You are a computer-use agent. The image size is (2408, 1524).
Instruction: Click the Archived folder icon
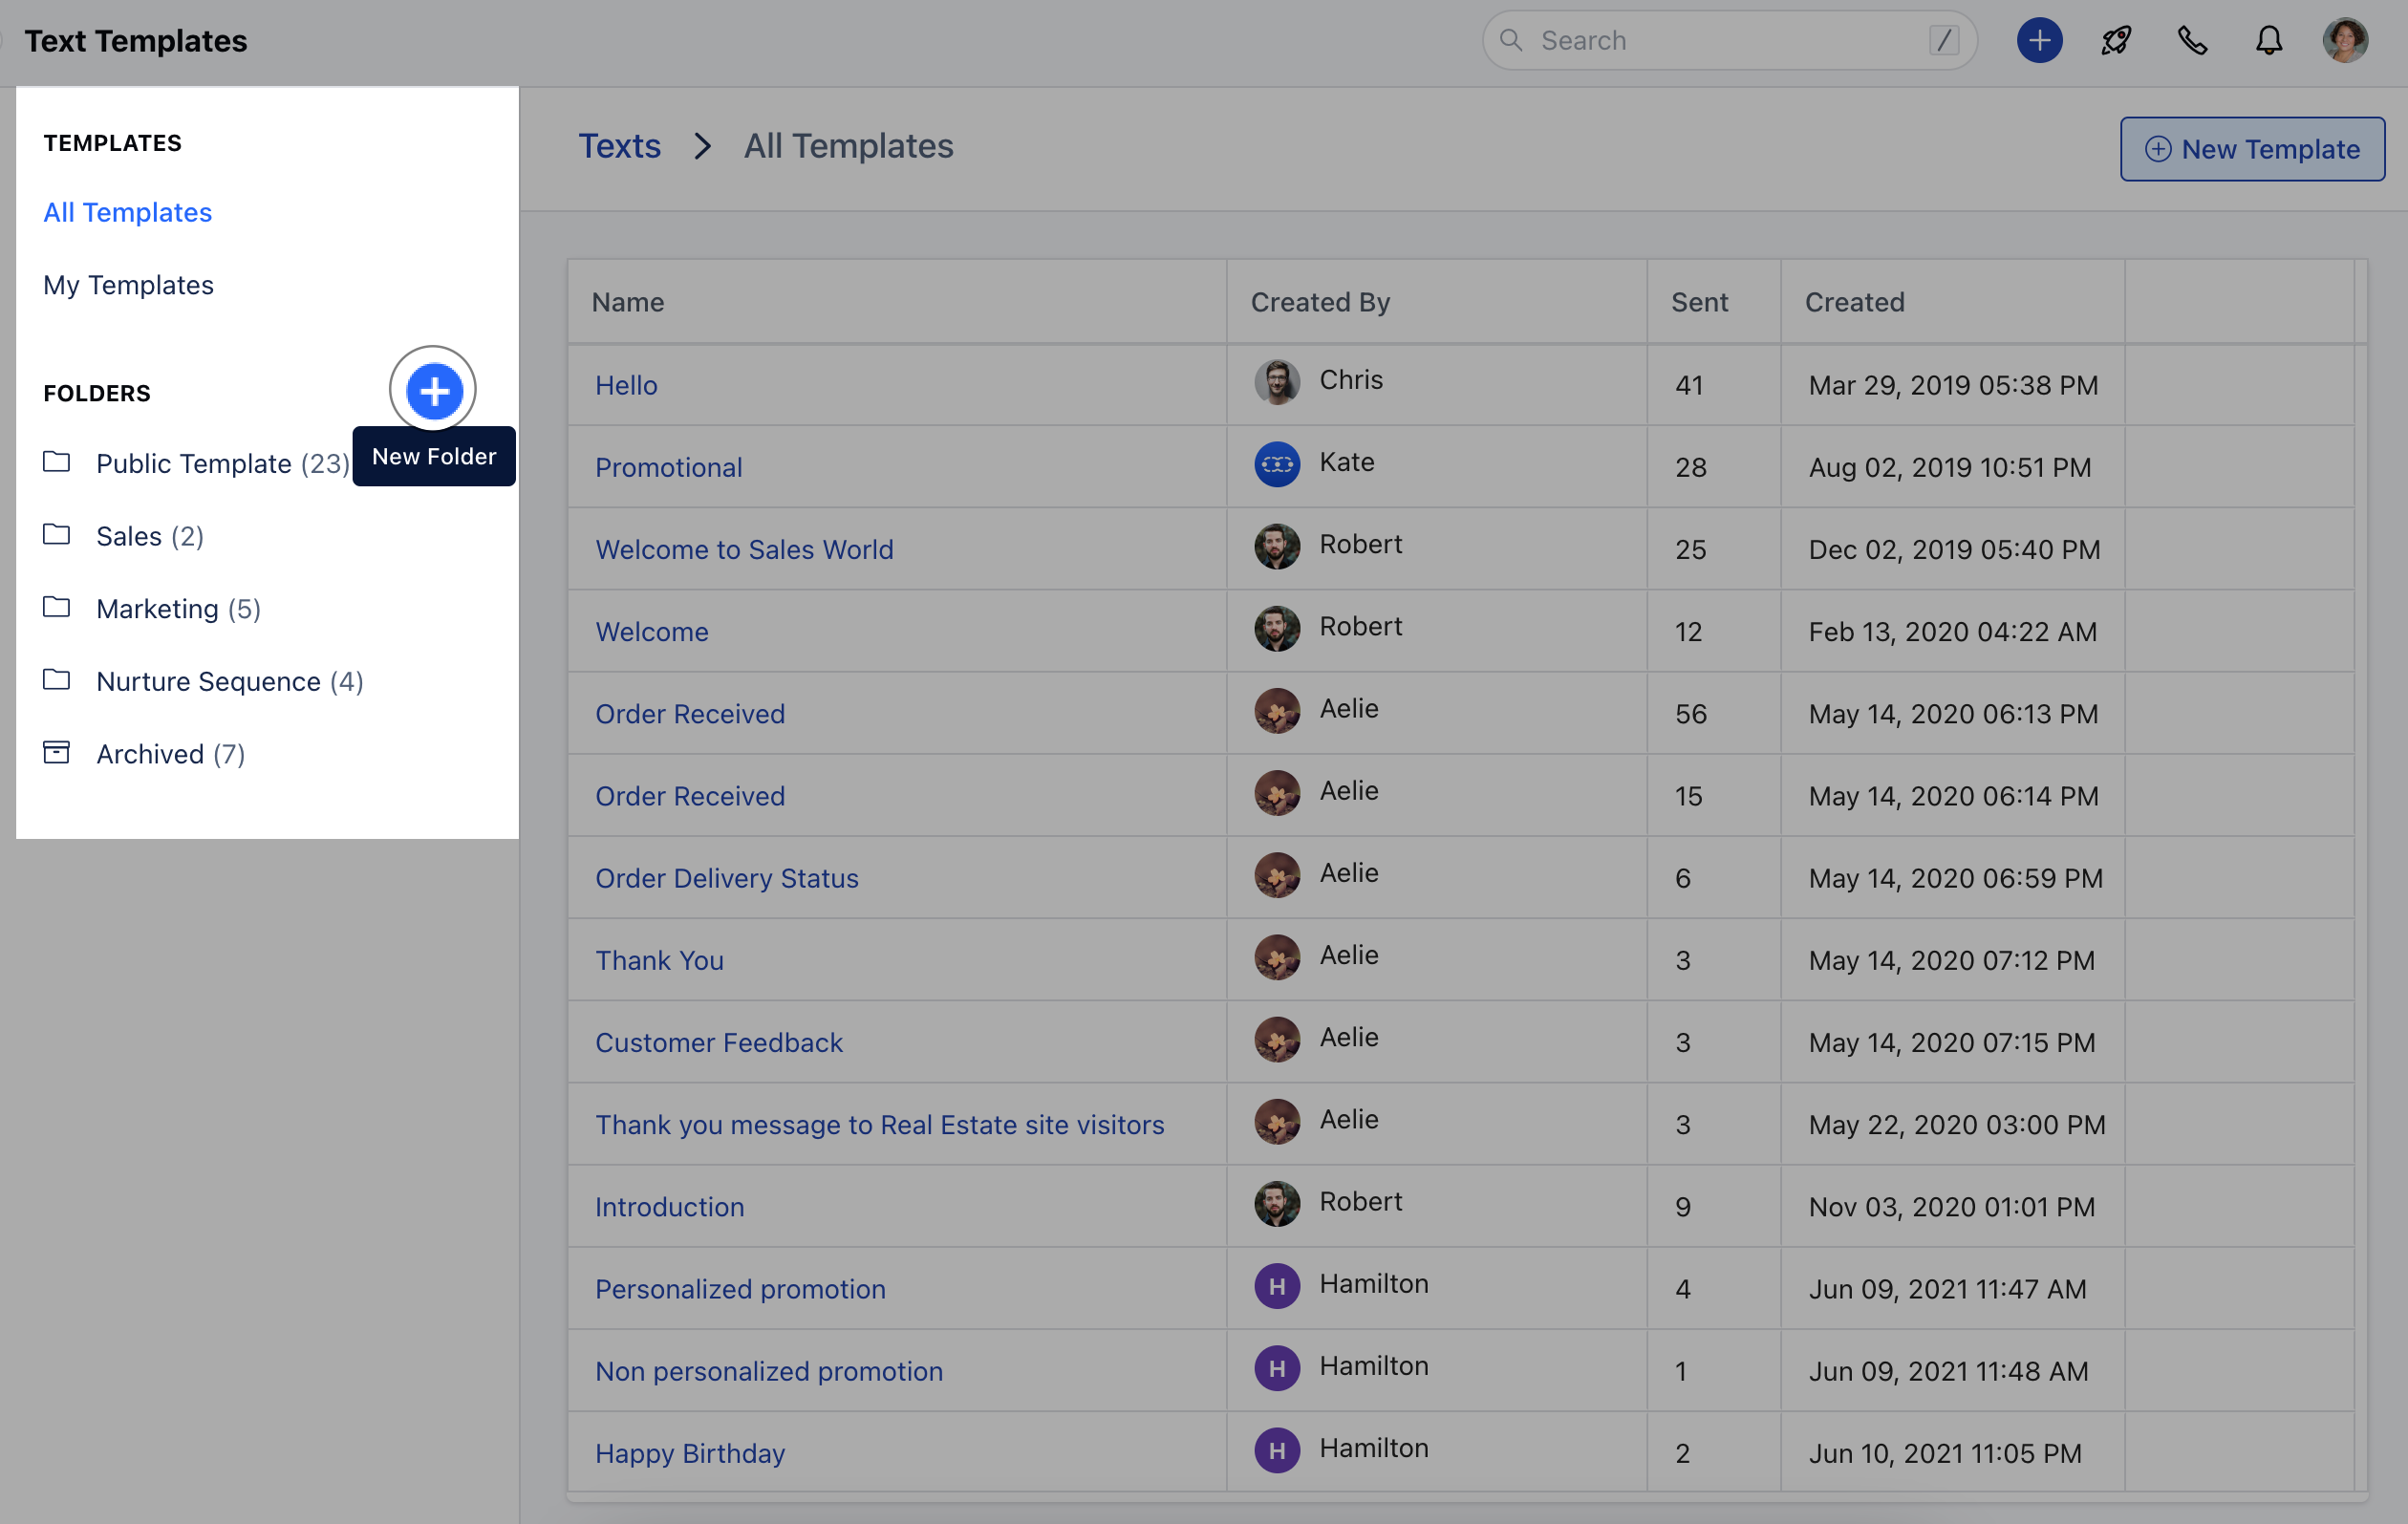(x=57, y=753)
